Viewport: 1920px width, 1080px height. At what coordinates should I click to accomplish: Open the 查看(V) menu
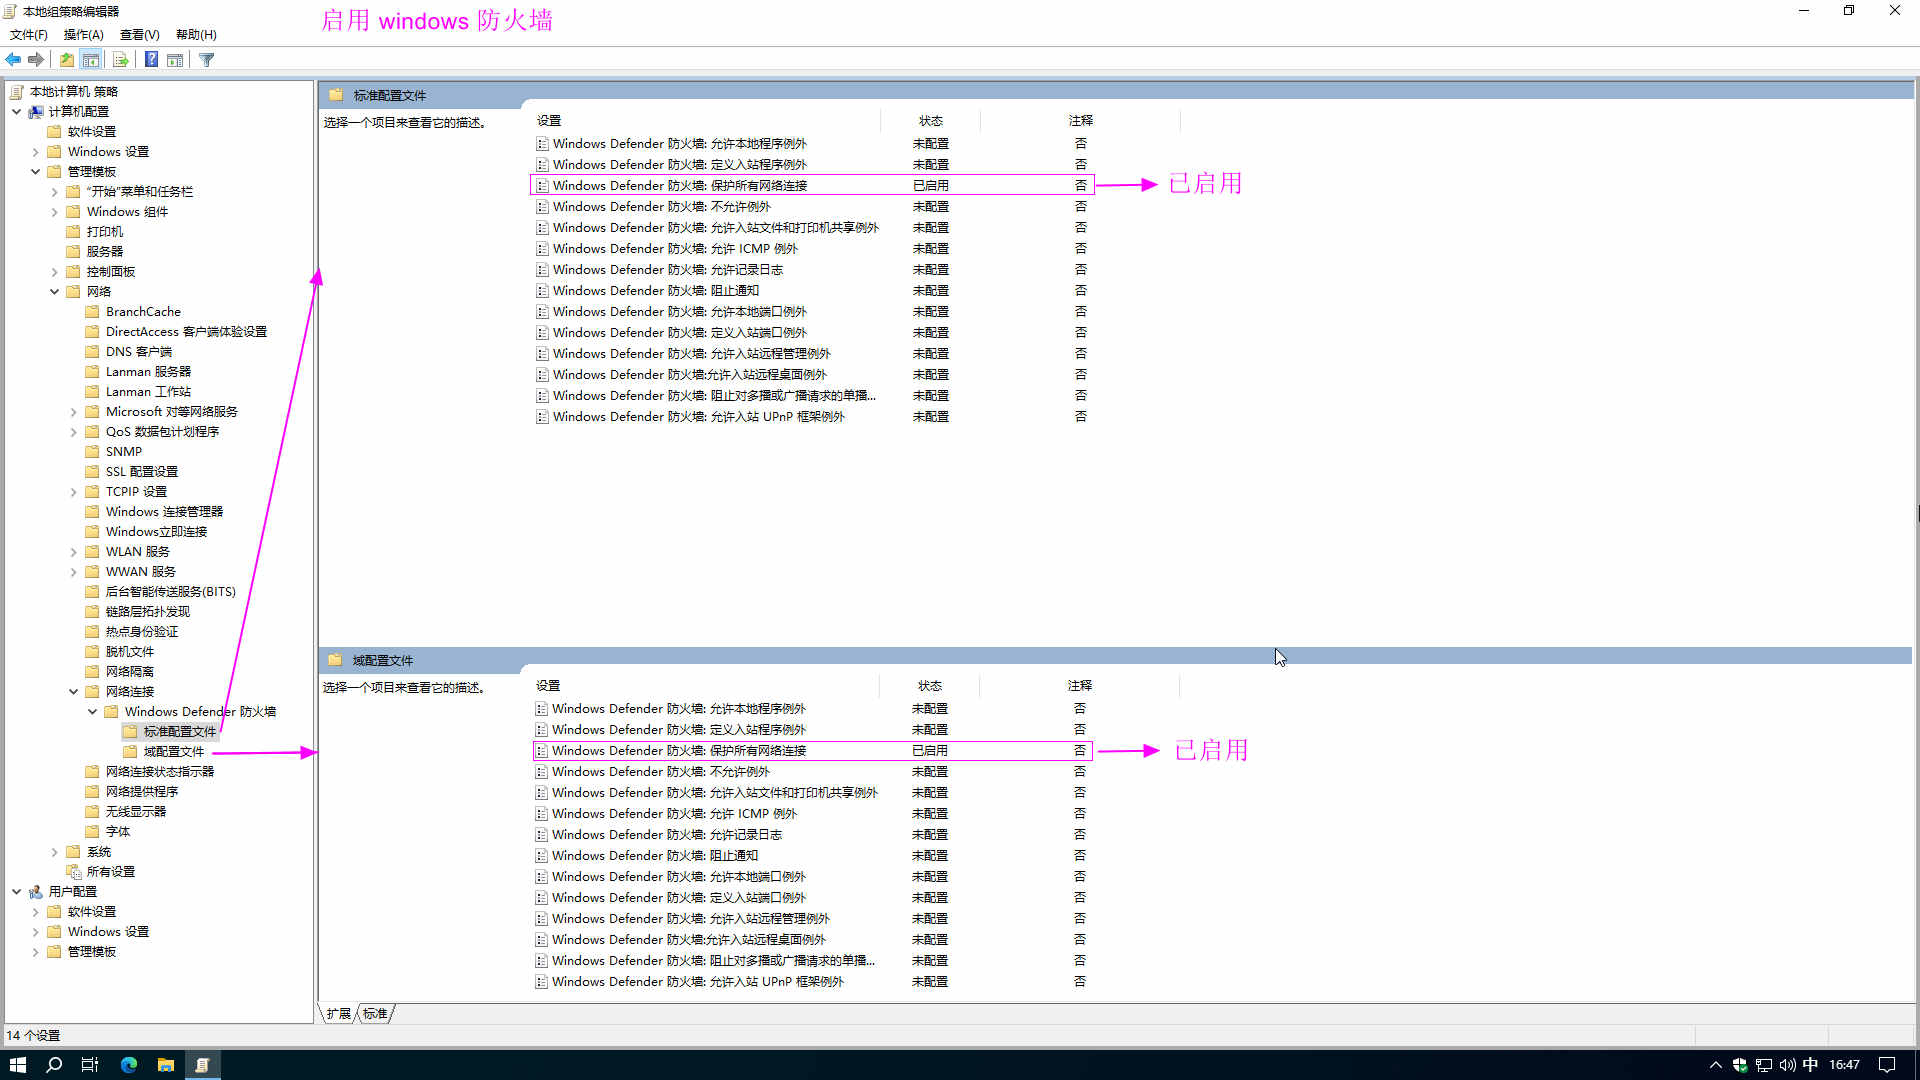tap(140, 34)
